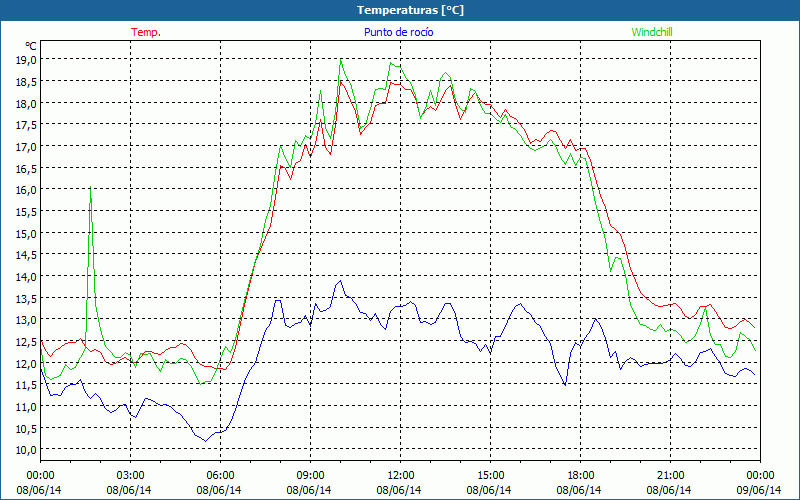Click the 14,5 y-axis value

click(27, 255)
